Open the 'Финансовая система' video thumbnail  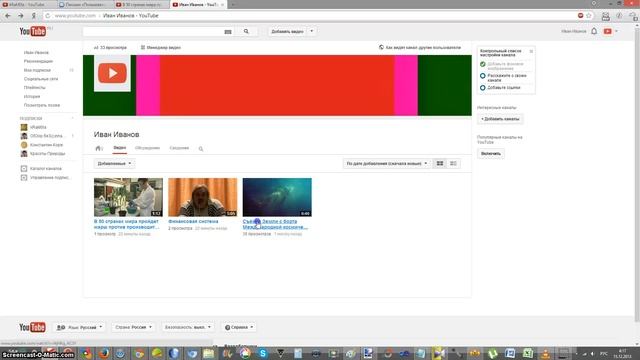(x=202, y=197)
